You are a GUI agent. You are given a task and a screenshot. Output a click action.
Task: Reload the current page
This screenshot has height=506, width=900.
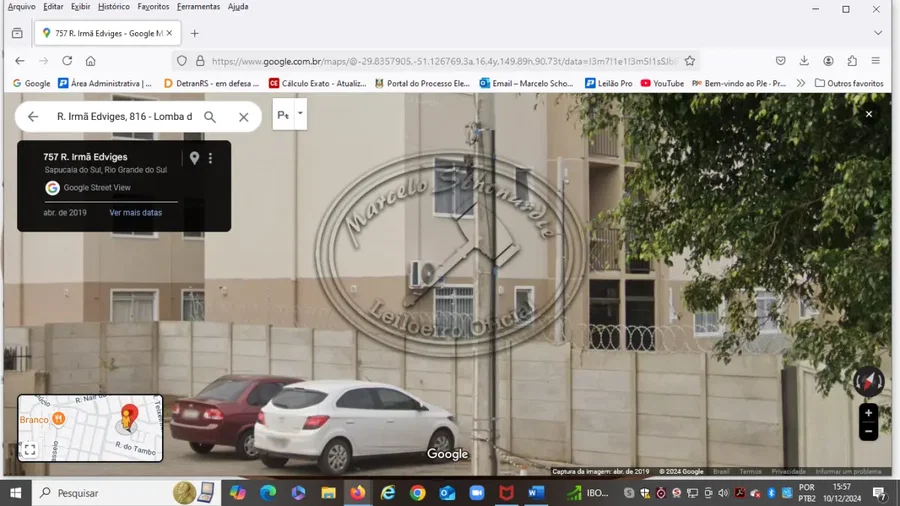[67, 61]
